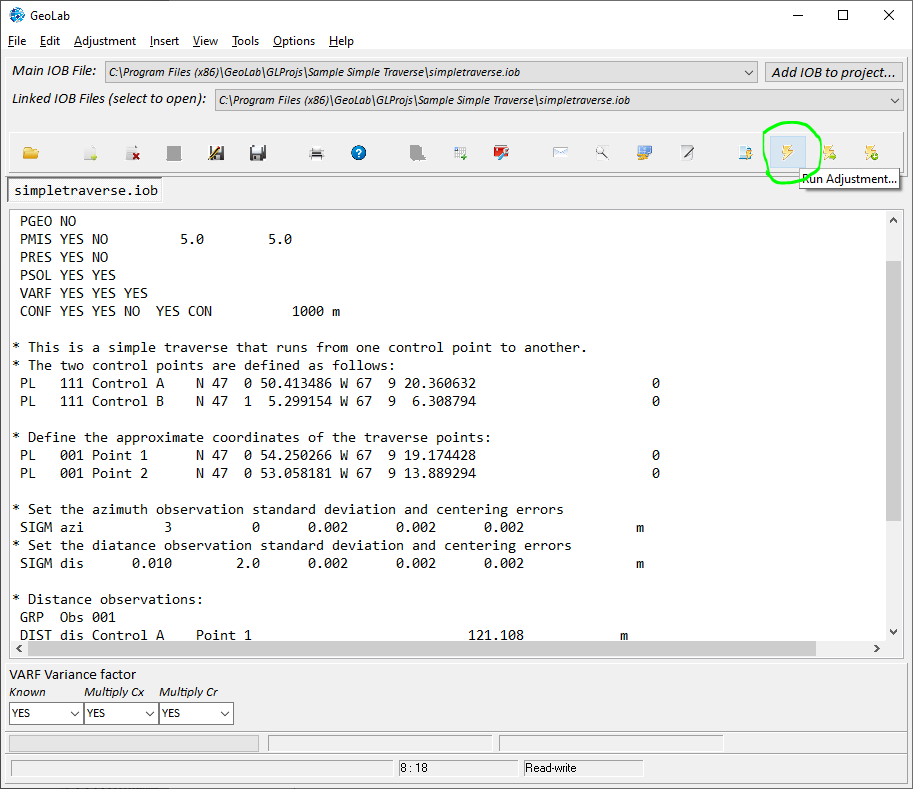Open the View menu
This screenshot has width=913, height=789.
tap(205, 41)
